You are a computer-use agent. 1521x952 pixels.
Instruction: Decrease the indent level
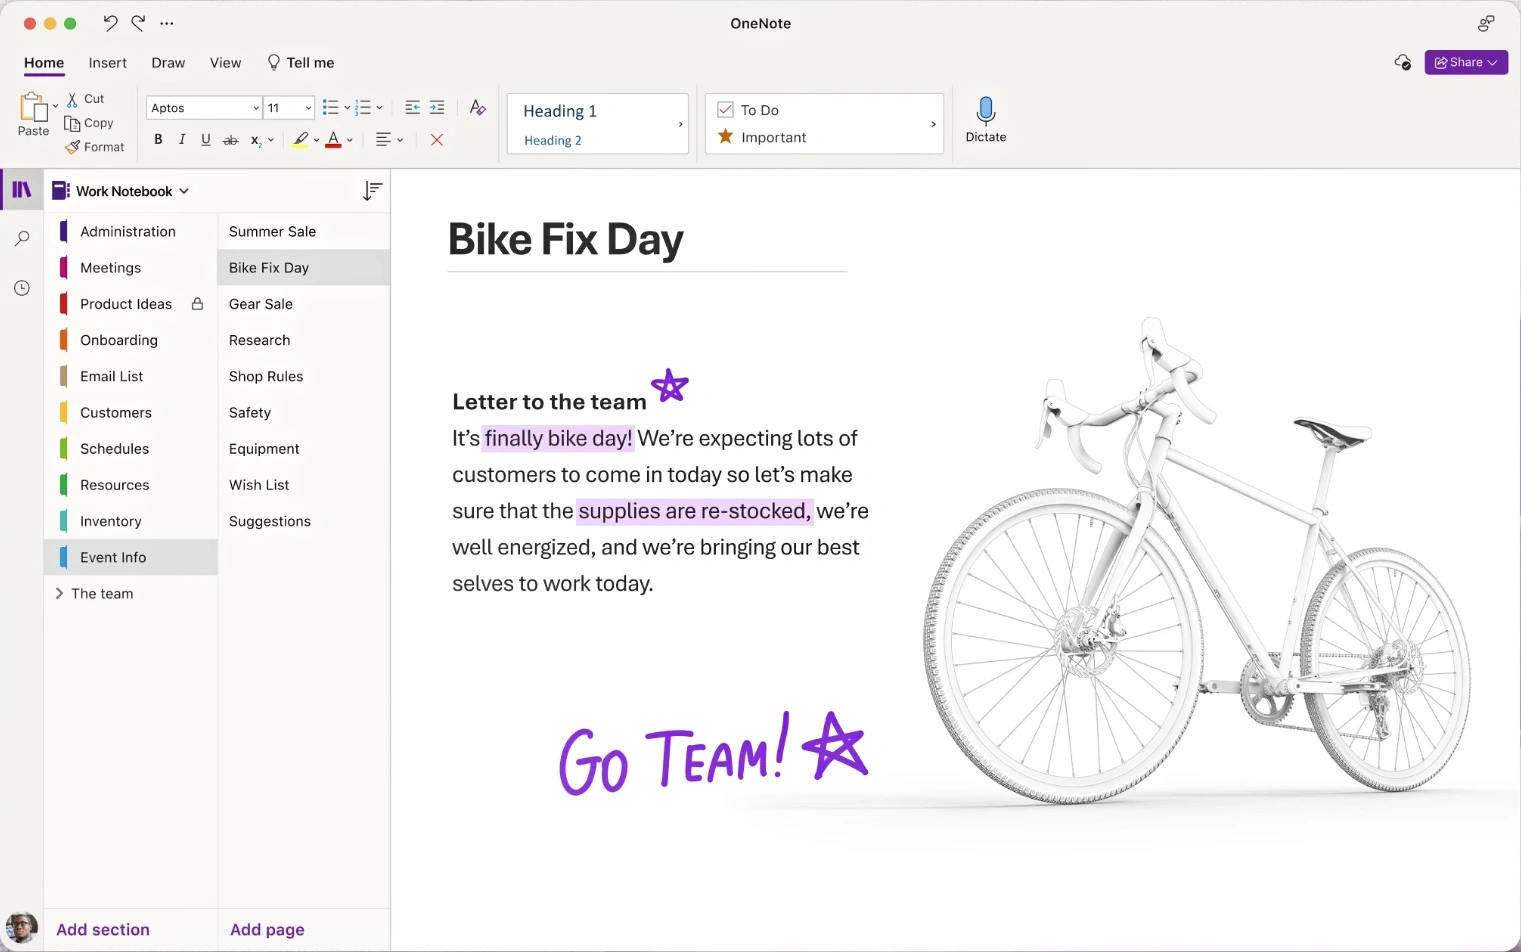[x=412, y=107]
